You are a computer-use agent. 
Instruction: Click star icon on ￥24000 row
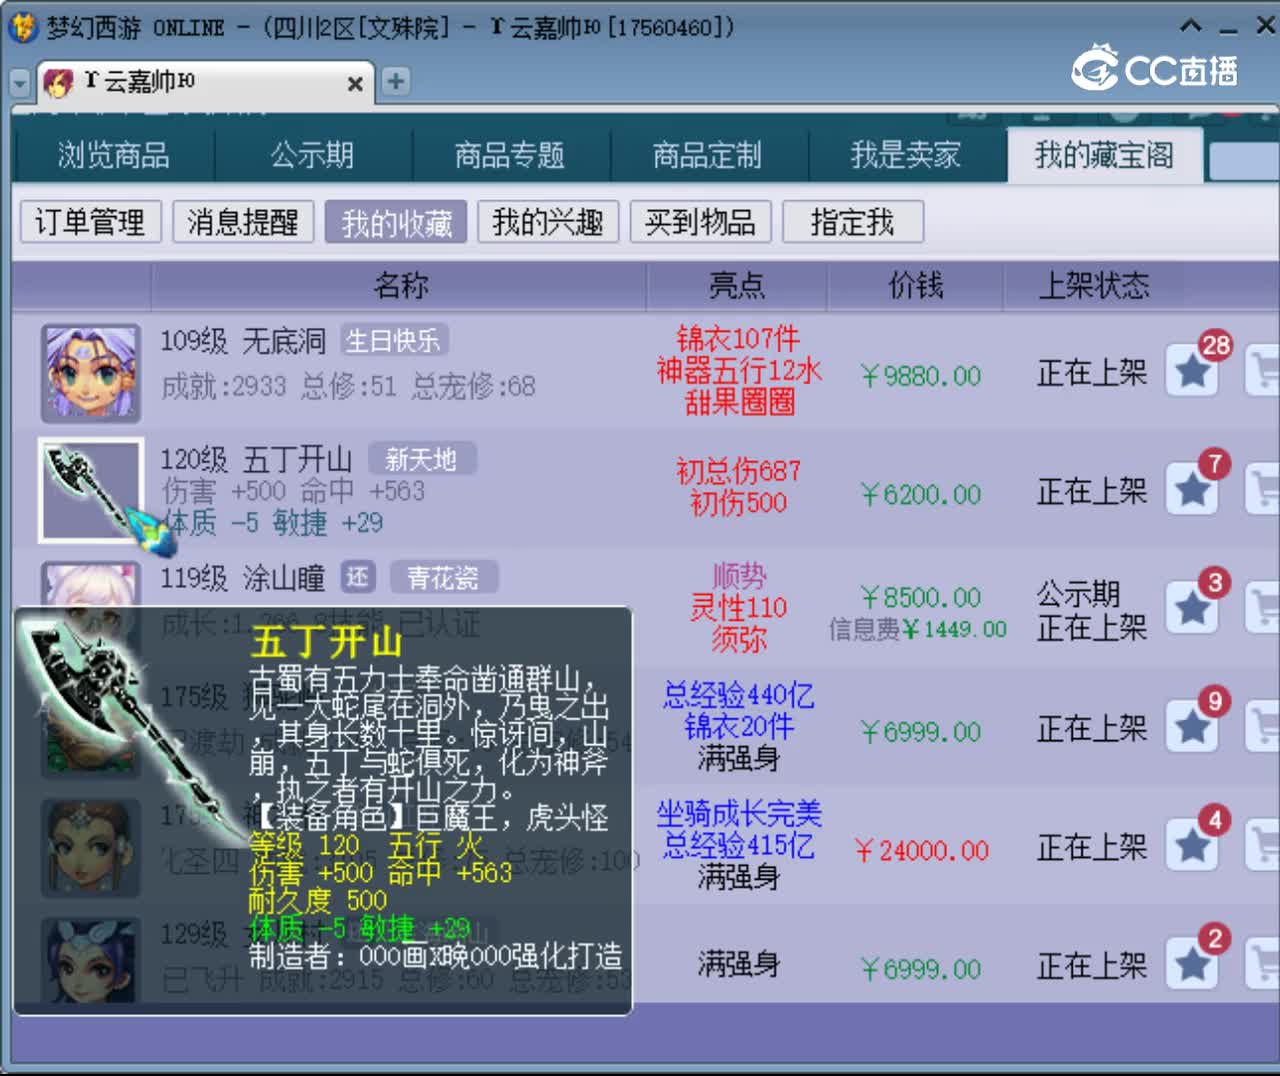click(1192, 846)
